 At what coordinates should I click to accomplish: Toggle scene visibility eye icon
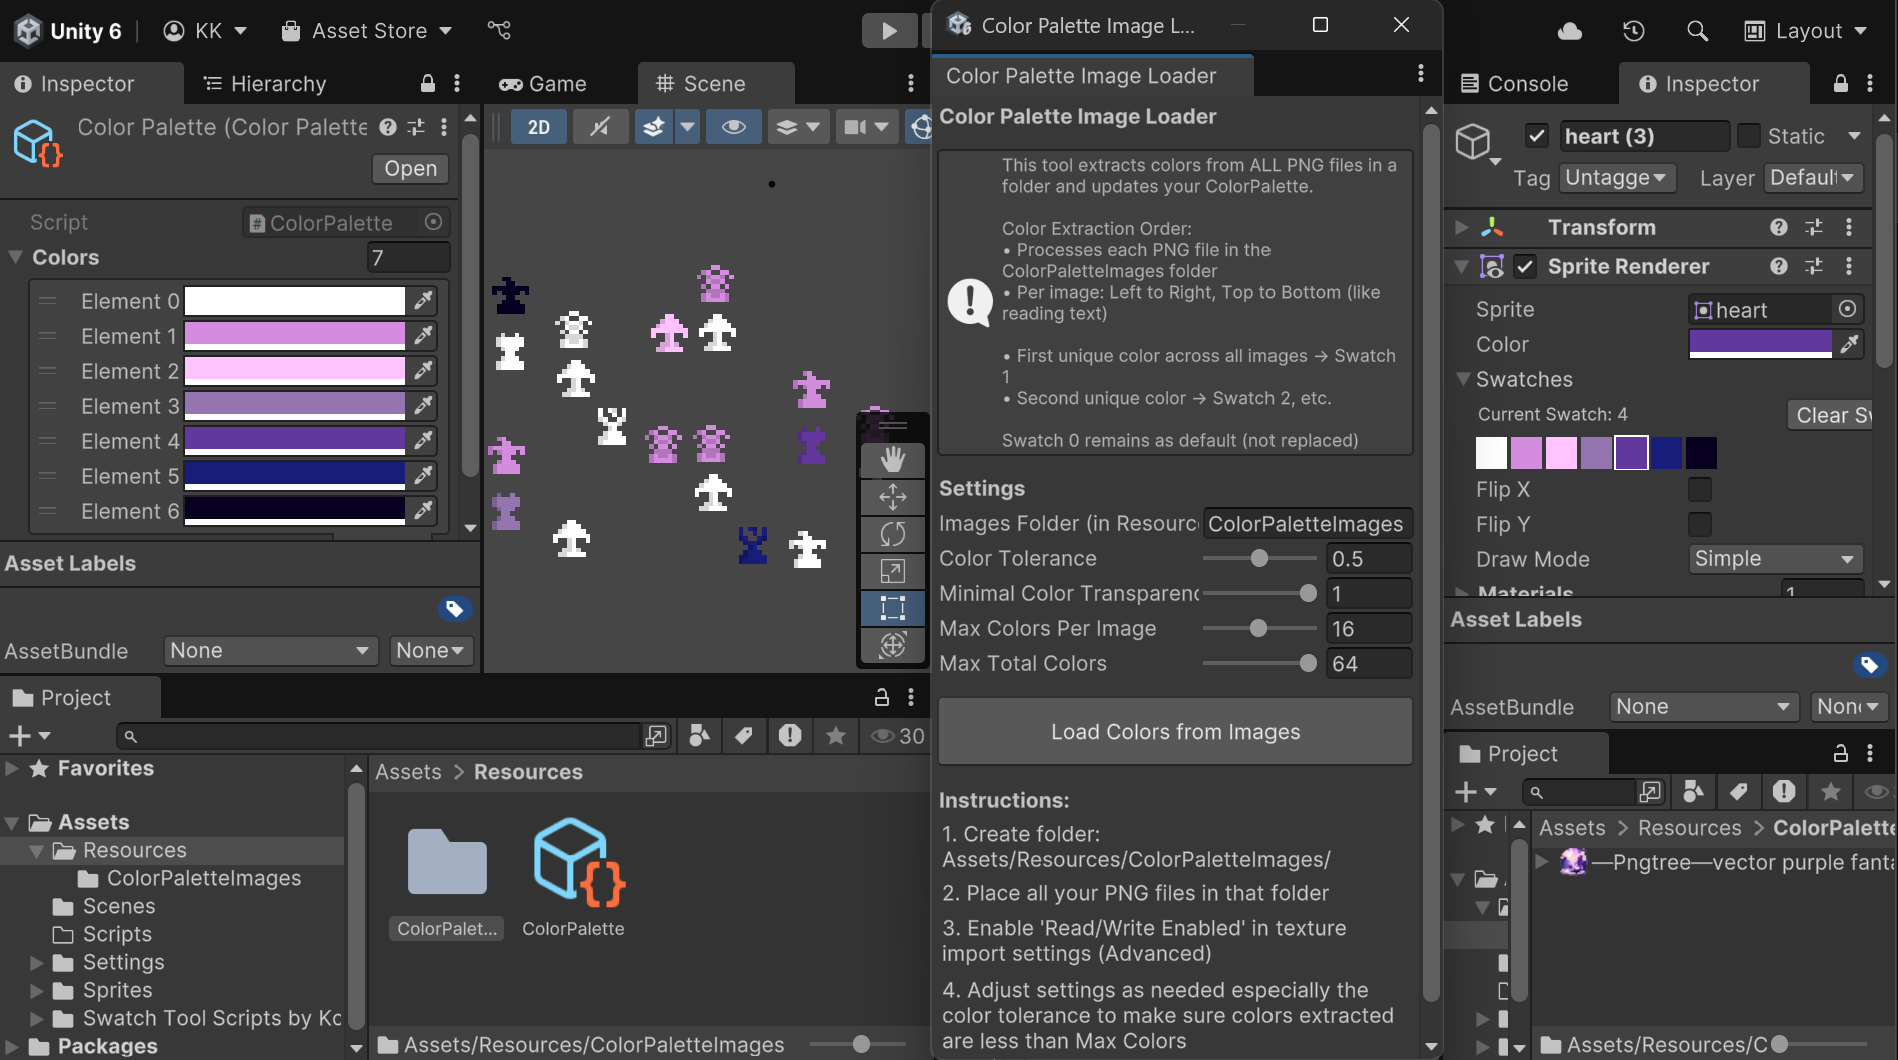pos(734,127)
